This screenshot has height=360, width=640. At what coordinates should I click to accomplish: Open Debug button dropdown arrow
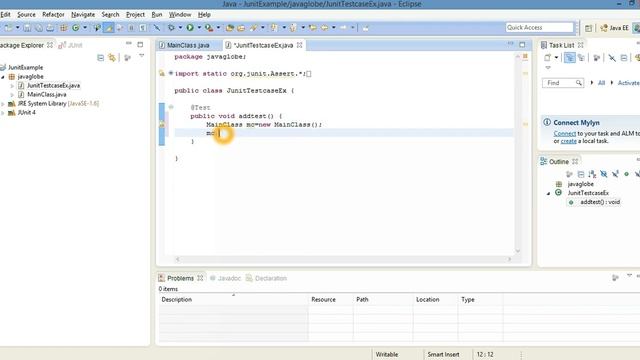180,28
